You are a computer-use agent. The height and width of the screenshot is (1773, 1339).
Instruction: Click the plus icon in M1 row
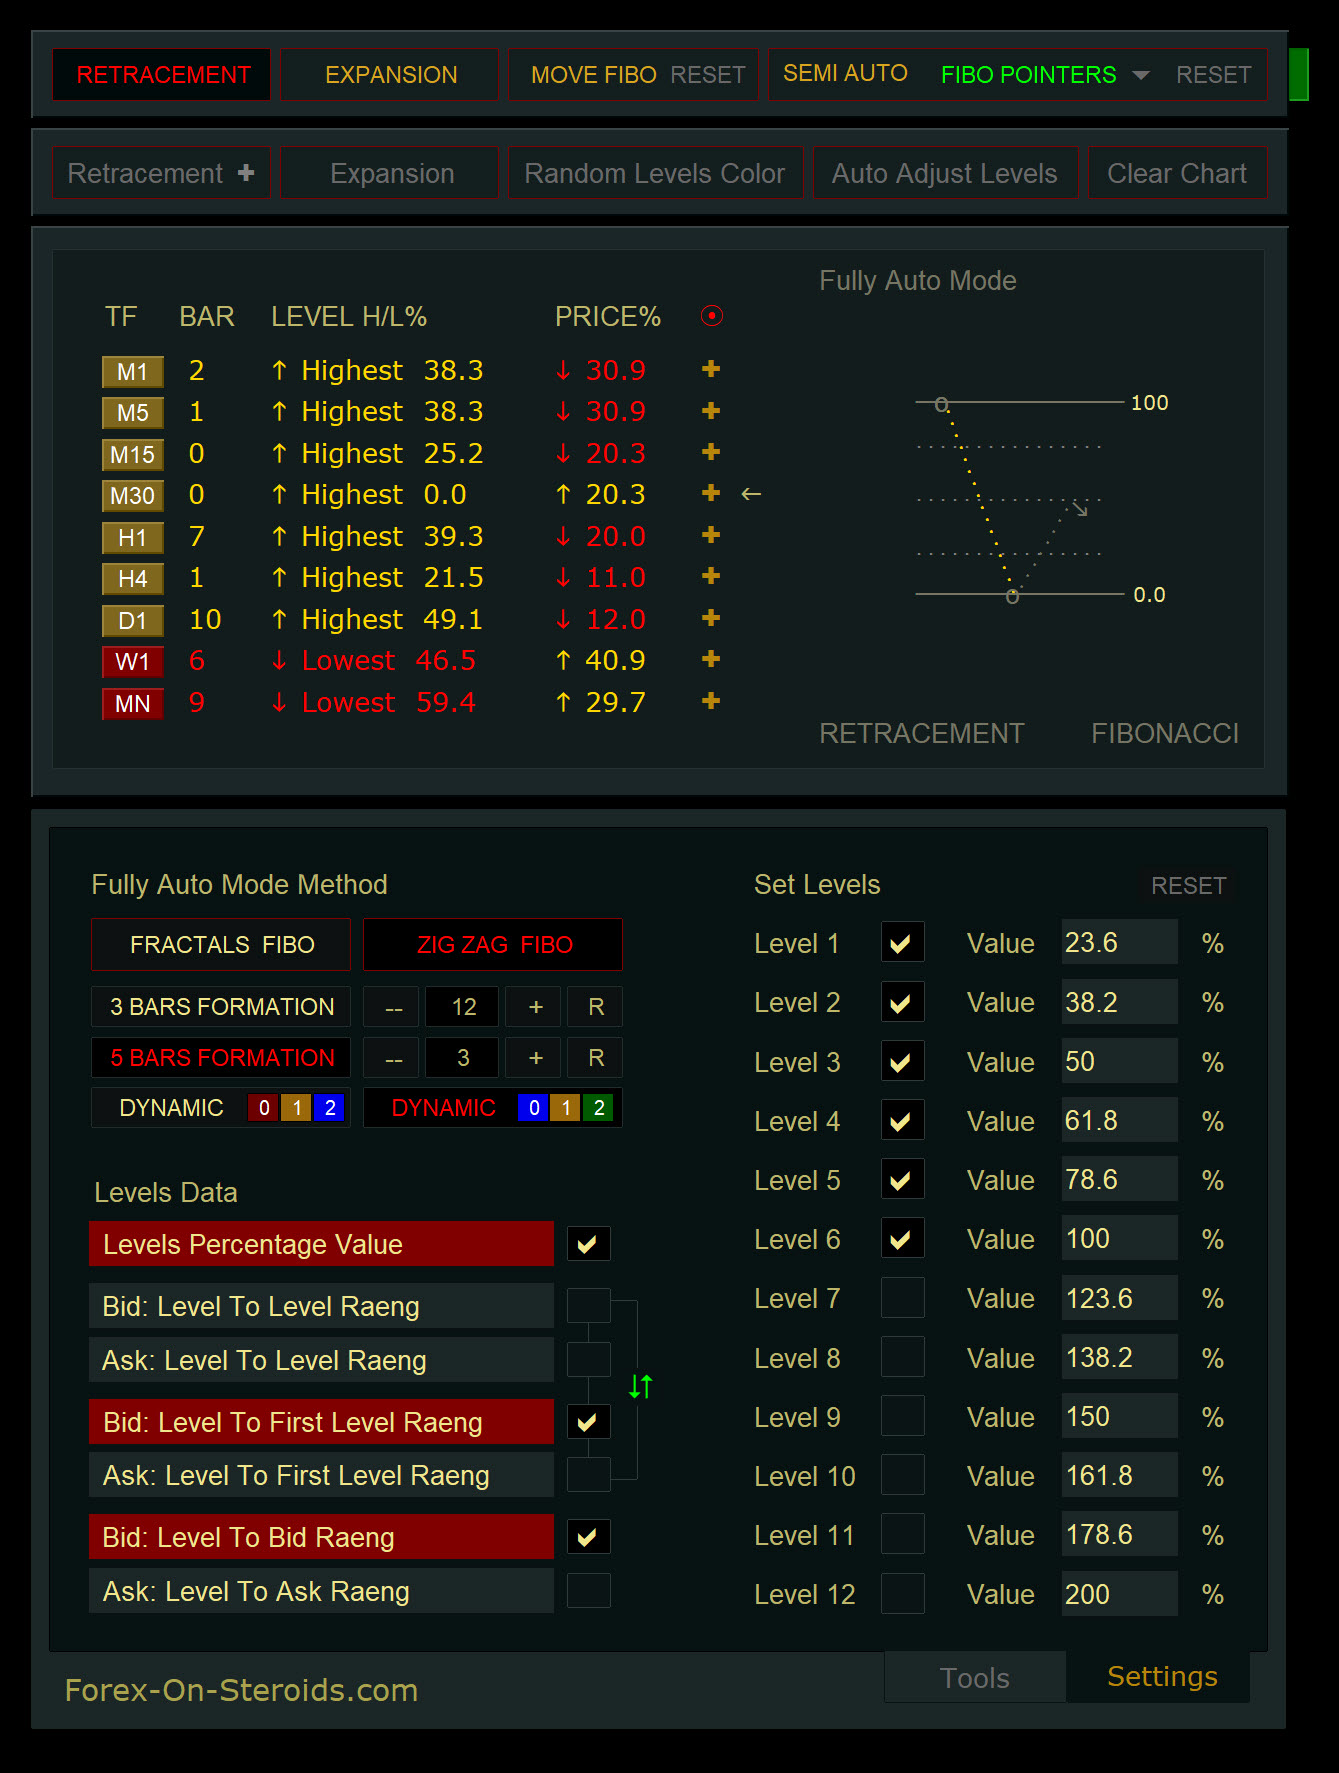point(711,370)
